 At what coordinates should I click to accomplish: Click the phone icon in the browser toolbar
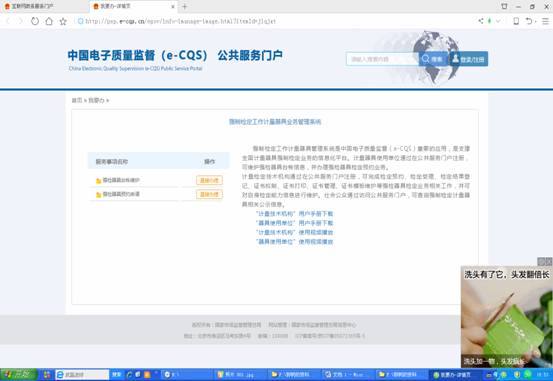(516, 21)
